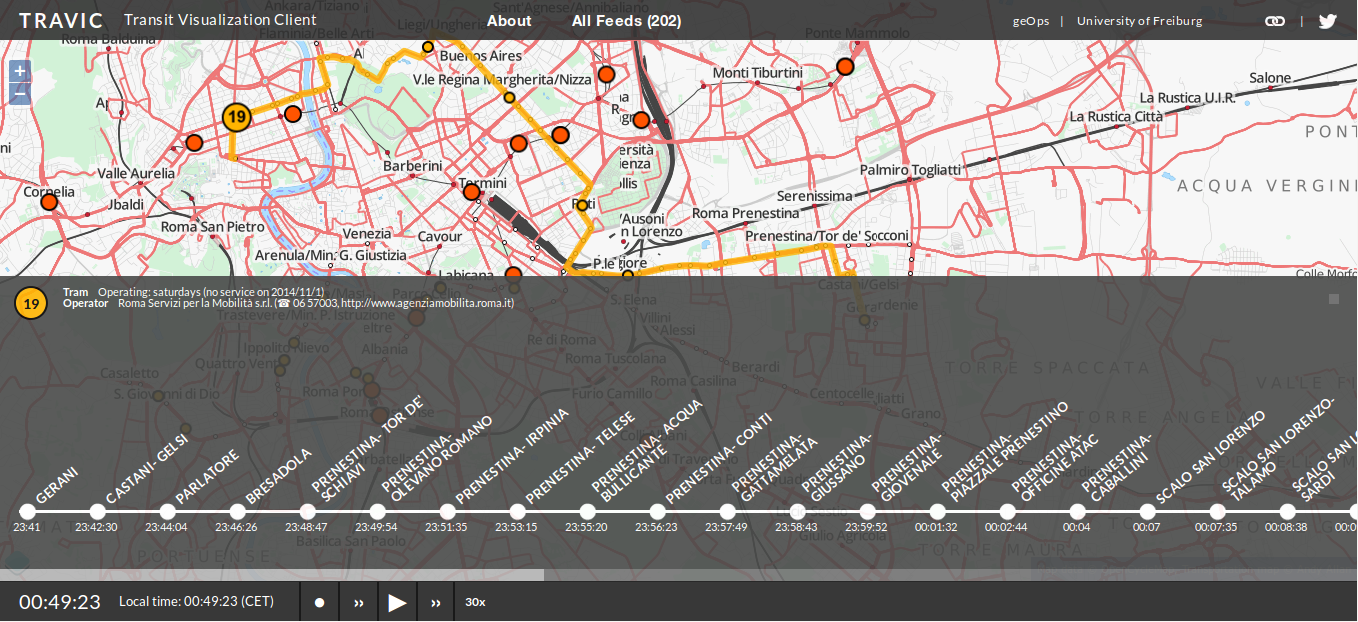Select PRENESTINA-IRPINIA stop marker

tap(447, 511)
